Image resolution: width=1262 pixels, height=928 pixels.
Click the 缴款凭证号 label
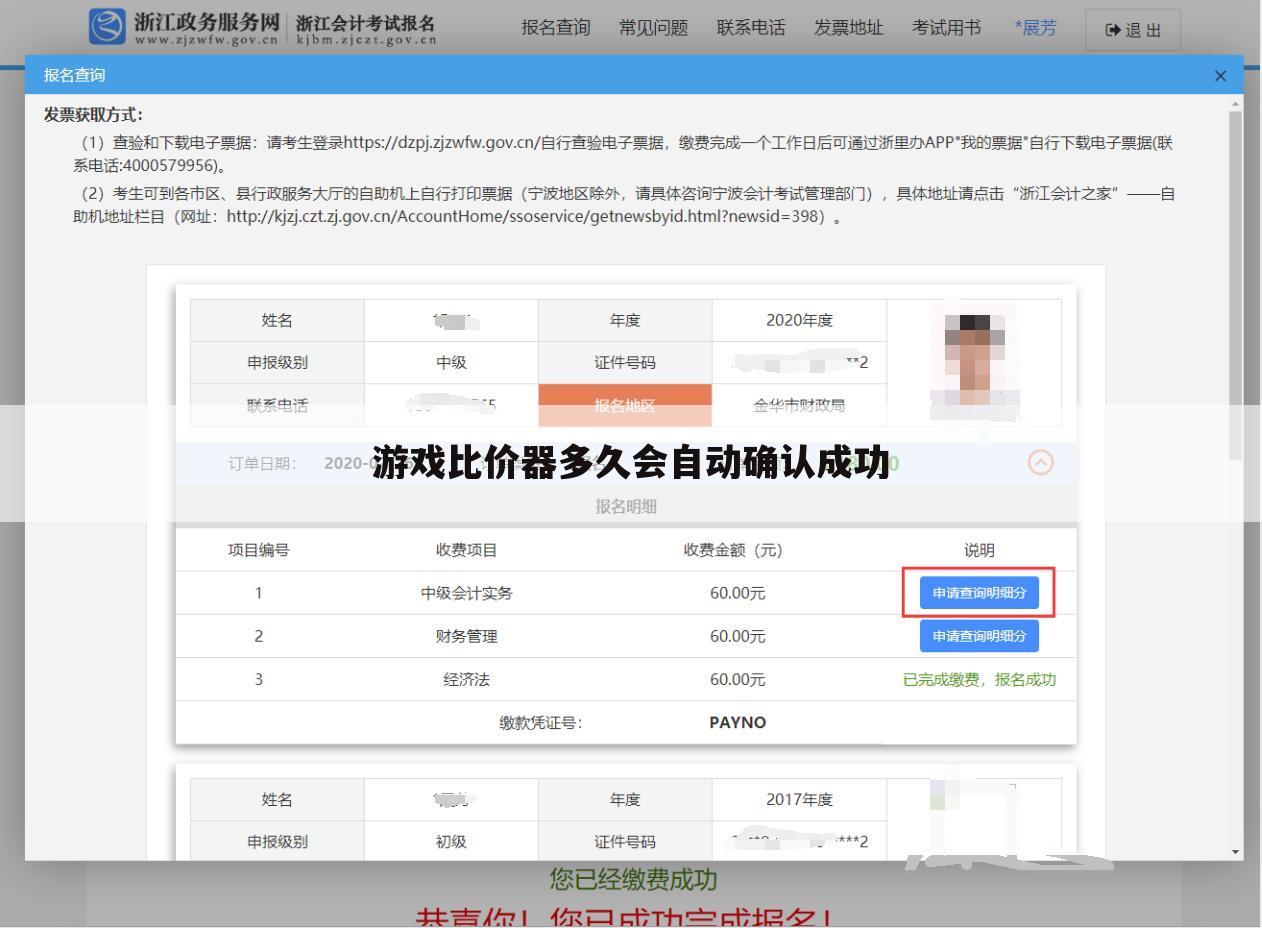pyautogui.click(x=541, y=723)
